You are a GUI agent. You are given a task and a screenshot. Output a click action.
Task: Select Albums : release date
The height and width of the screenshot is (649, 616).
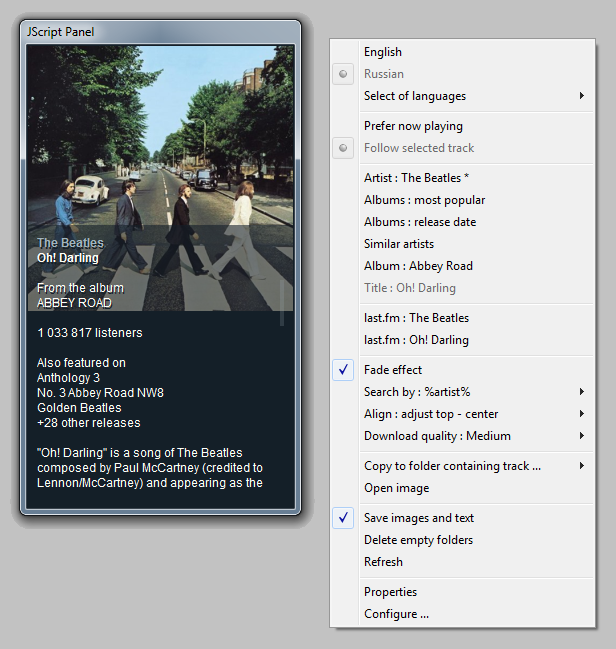click(419, 222)
